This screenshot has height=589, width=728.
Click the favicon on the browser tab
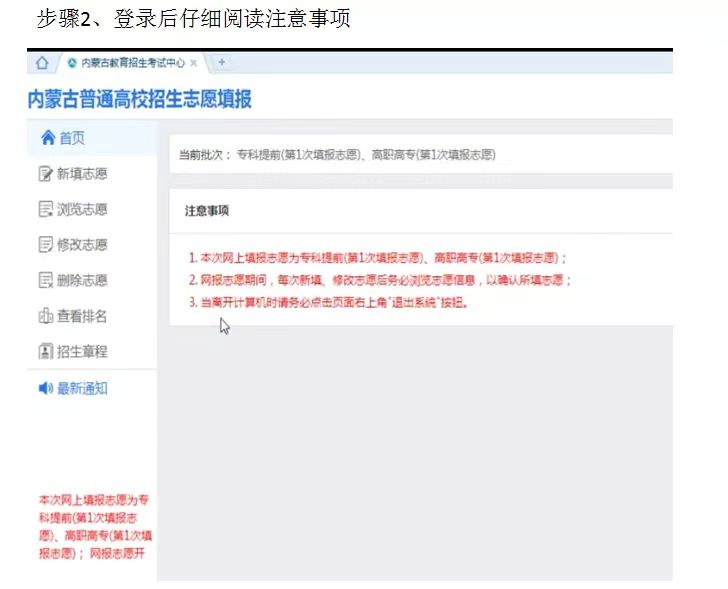point(71,63)
